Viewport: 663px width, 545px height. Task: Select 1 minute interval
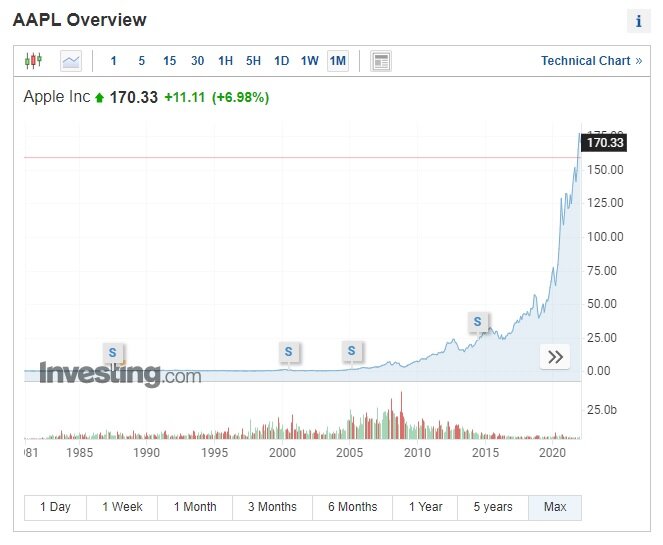point(113,61)
